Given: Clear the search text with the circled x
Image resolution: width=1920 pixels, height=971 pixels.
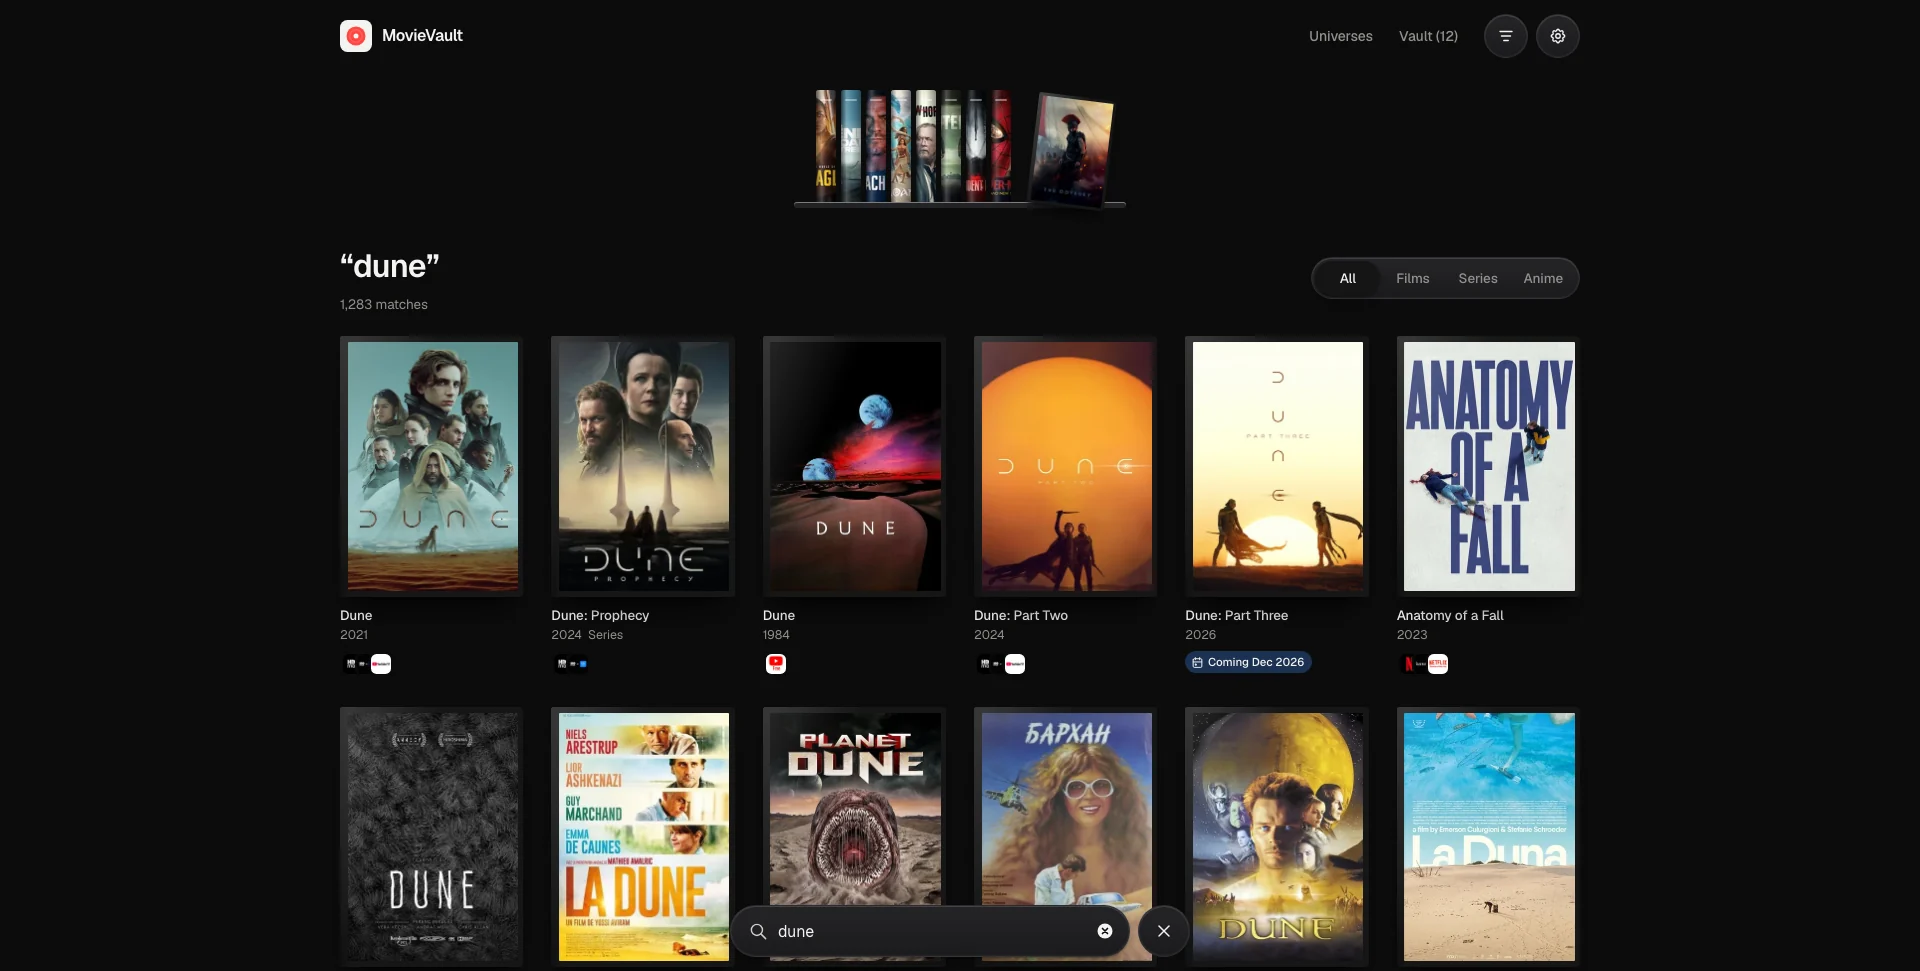Looking at the screenshot, I should [x=1105, y=931].
